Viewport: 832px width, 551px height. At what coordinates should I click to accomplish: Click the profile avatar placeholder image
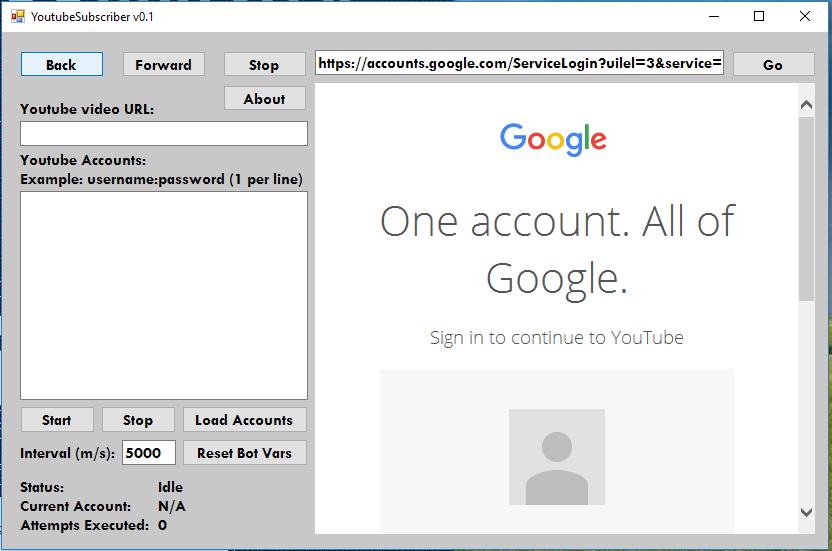(x=557, y=457)
